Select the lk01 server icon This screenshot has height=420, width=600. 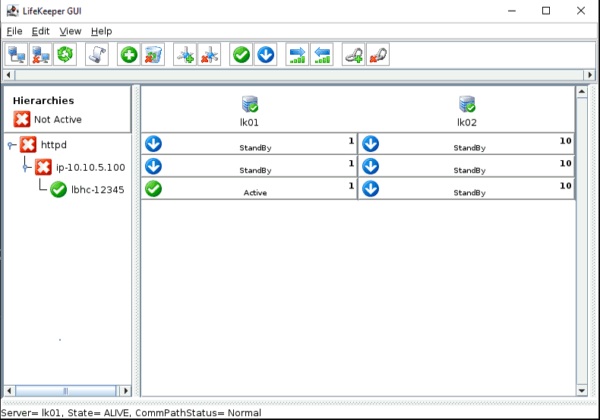pos(250,104)
